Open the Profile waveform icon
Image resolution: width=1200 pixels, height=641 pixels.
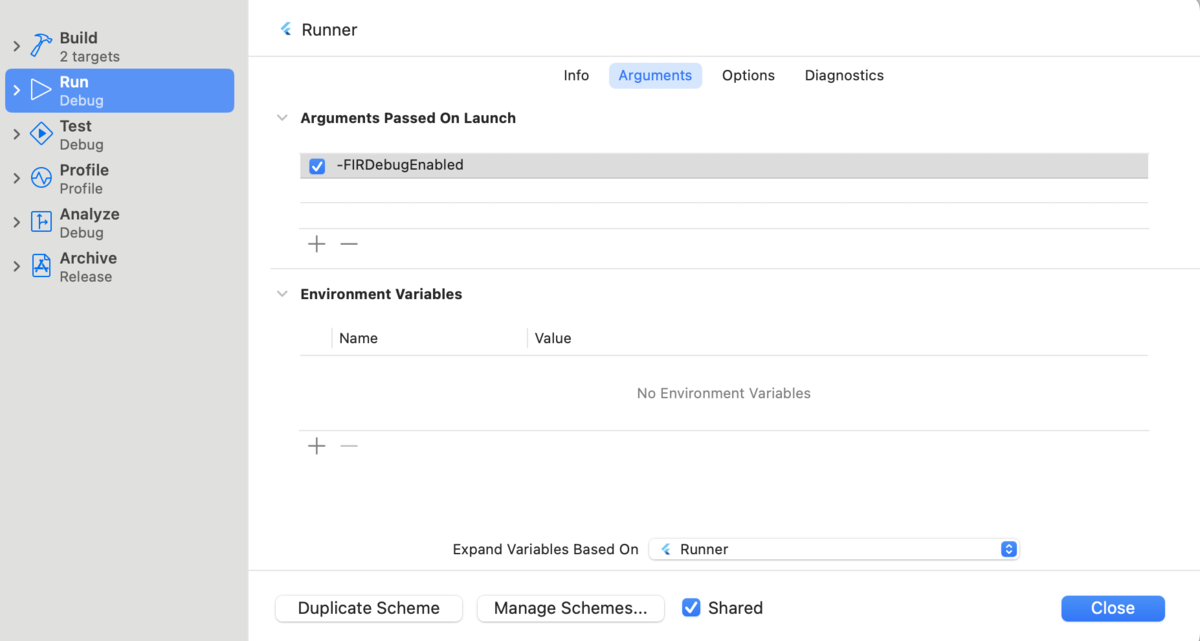coord(41,178)
